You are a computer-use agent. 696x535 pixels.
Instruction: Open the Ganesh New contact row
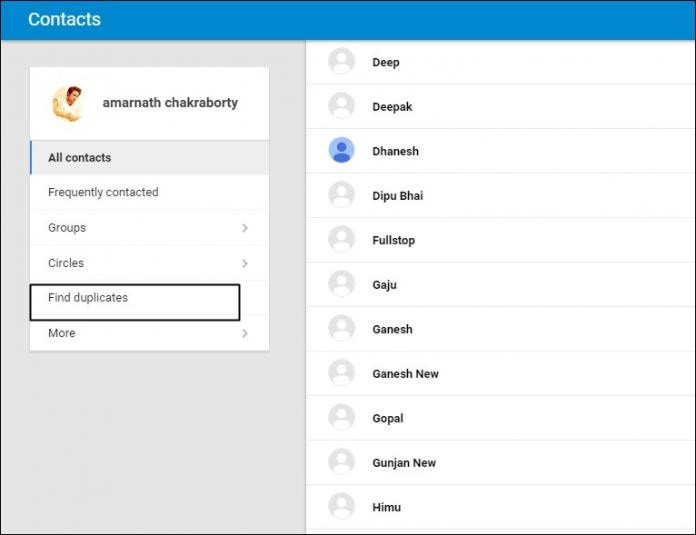(x=405, y=373)
